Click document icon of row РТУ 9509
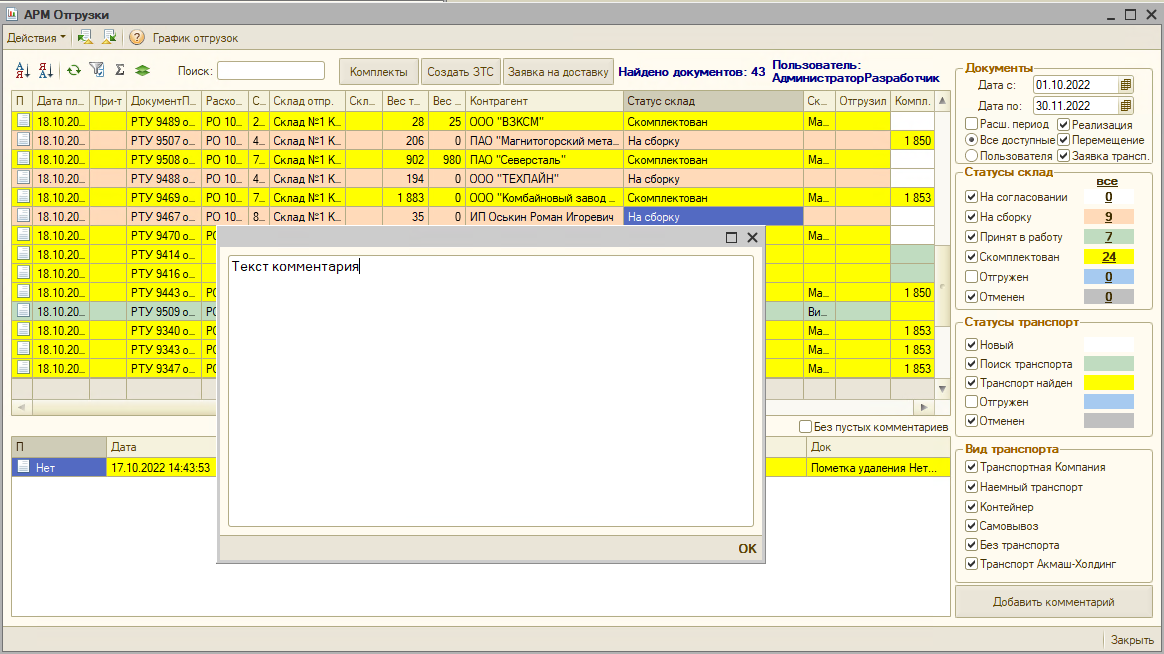Screen dimensions: 1164x654 click(23, 310)
